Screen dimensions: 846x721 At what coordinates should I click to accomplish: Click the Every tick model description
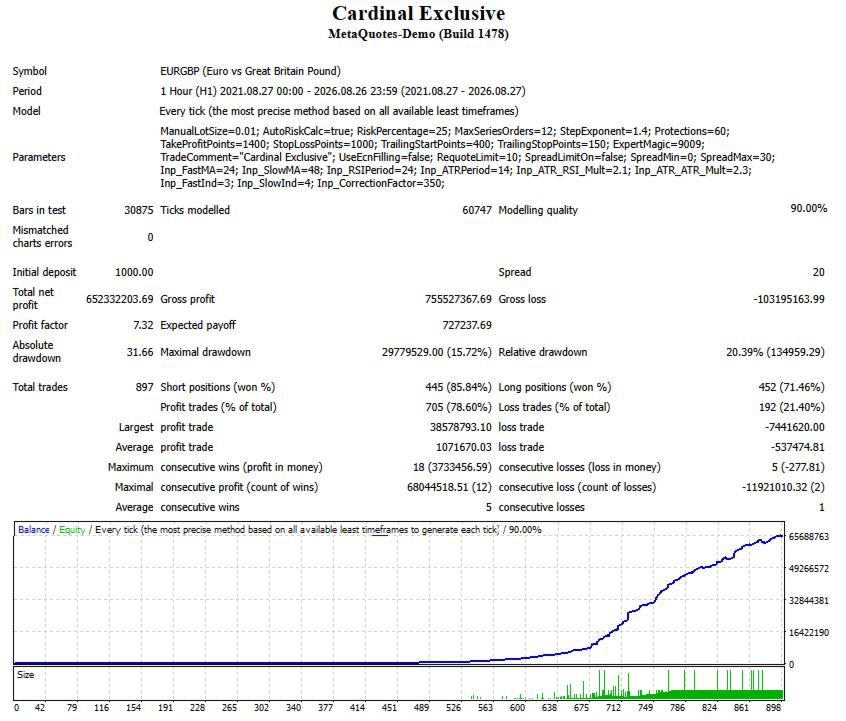click(x=339, y=111)
